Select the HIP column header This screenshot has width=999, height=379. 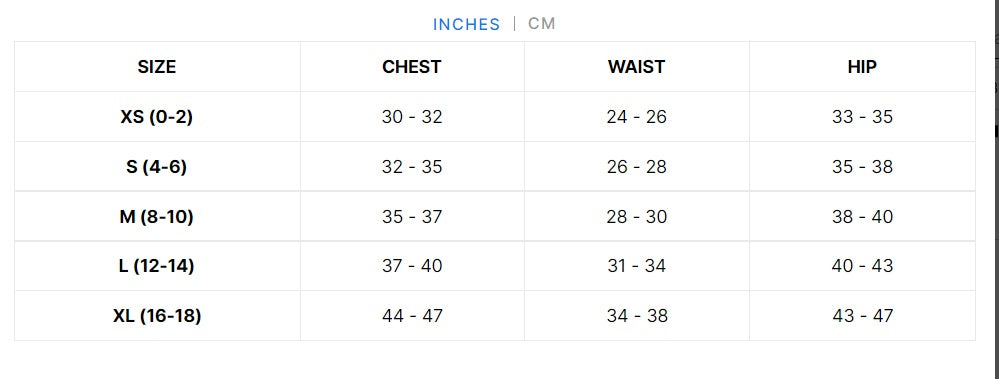click(862, 67)
